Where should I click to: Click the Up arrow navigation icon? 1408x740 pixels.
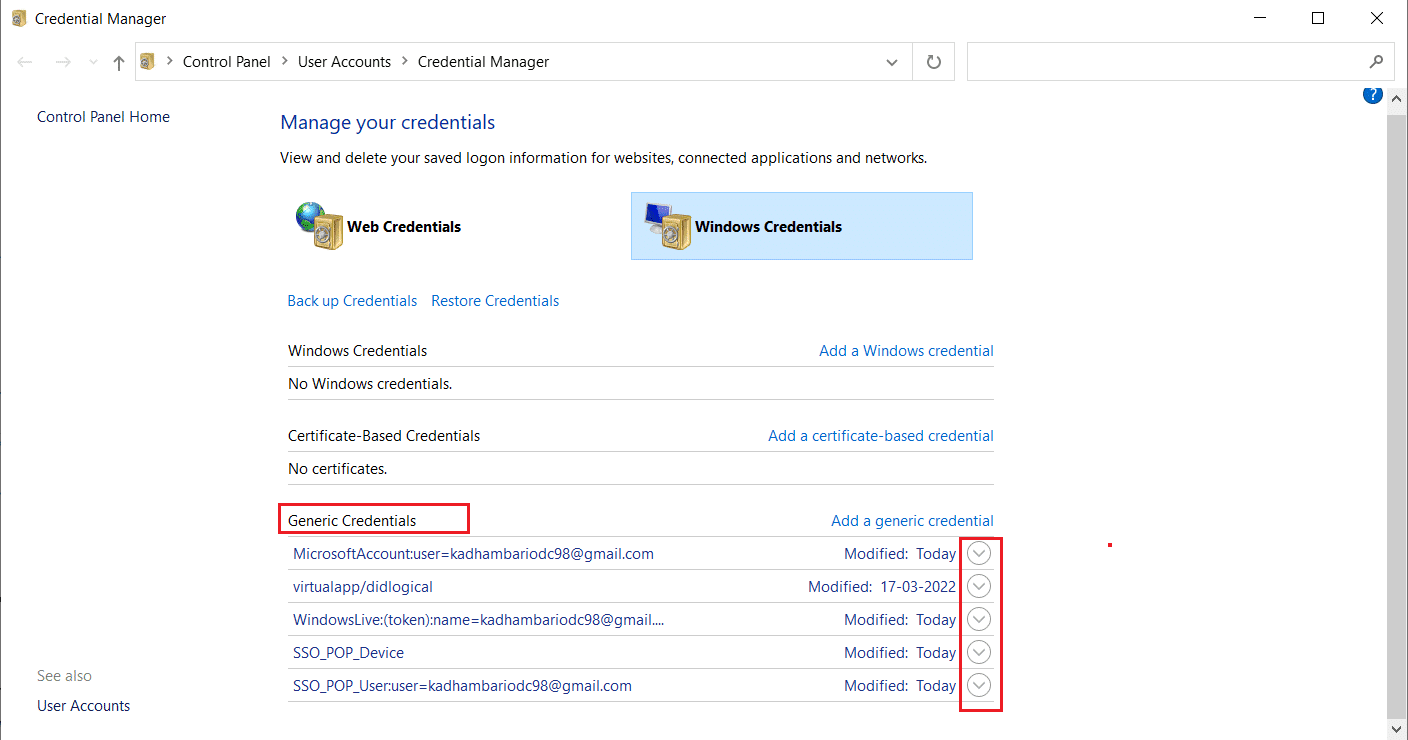pyautogui.click(x=119, y=63)
